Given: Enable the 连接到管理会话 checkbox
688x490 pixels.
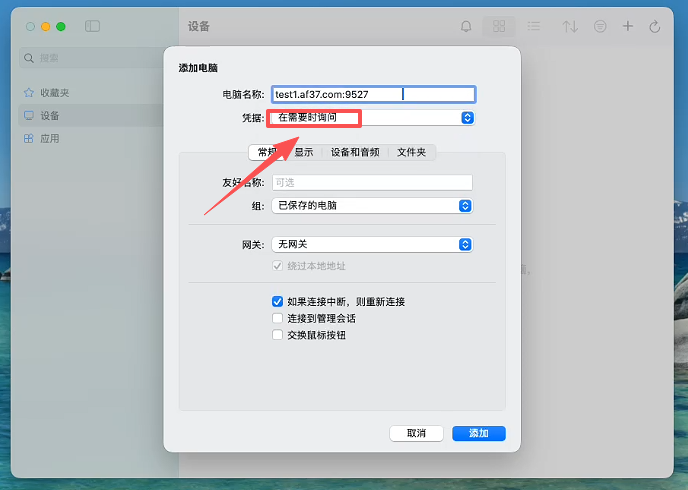Looking at the screenshot, I should pos(278,318).
